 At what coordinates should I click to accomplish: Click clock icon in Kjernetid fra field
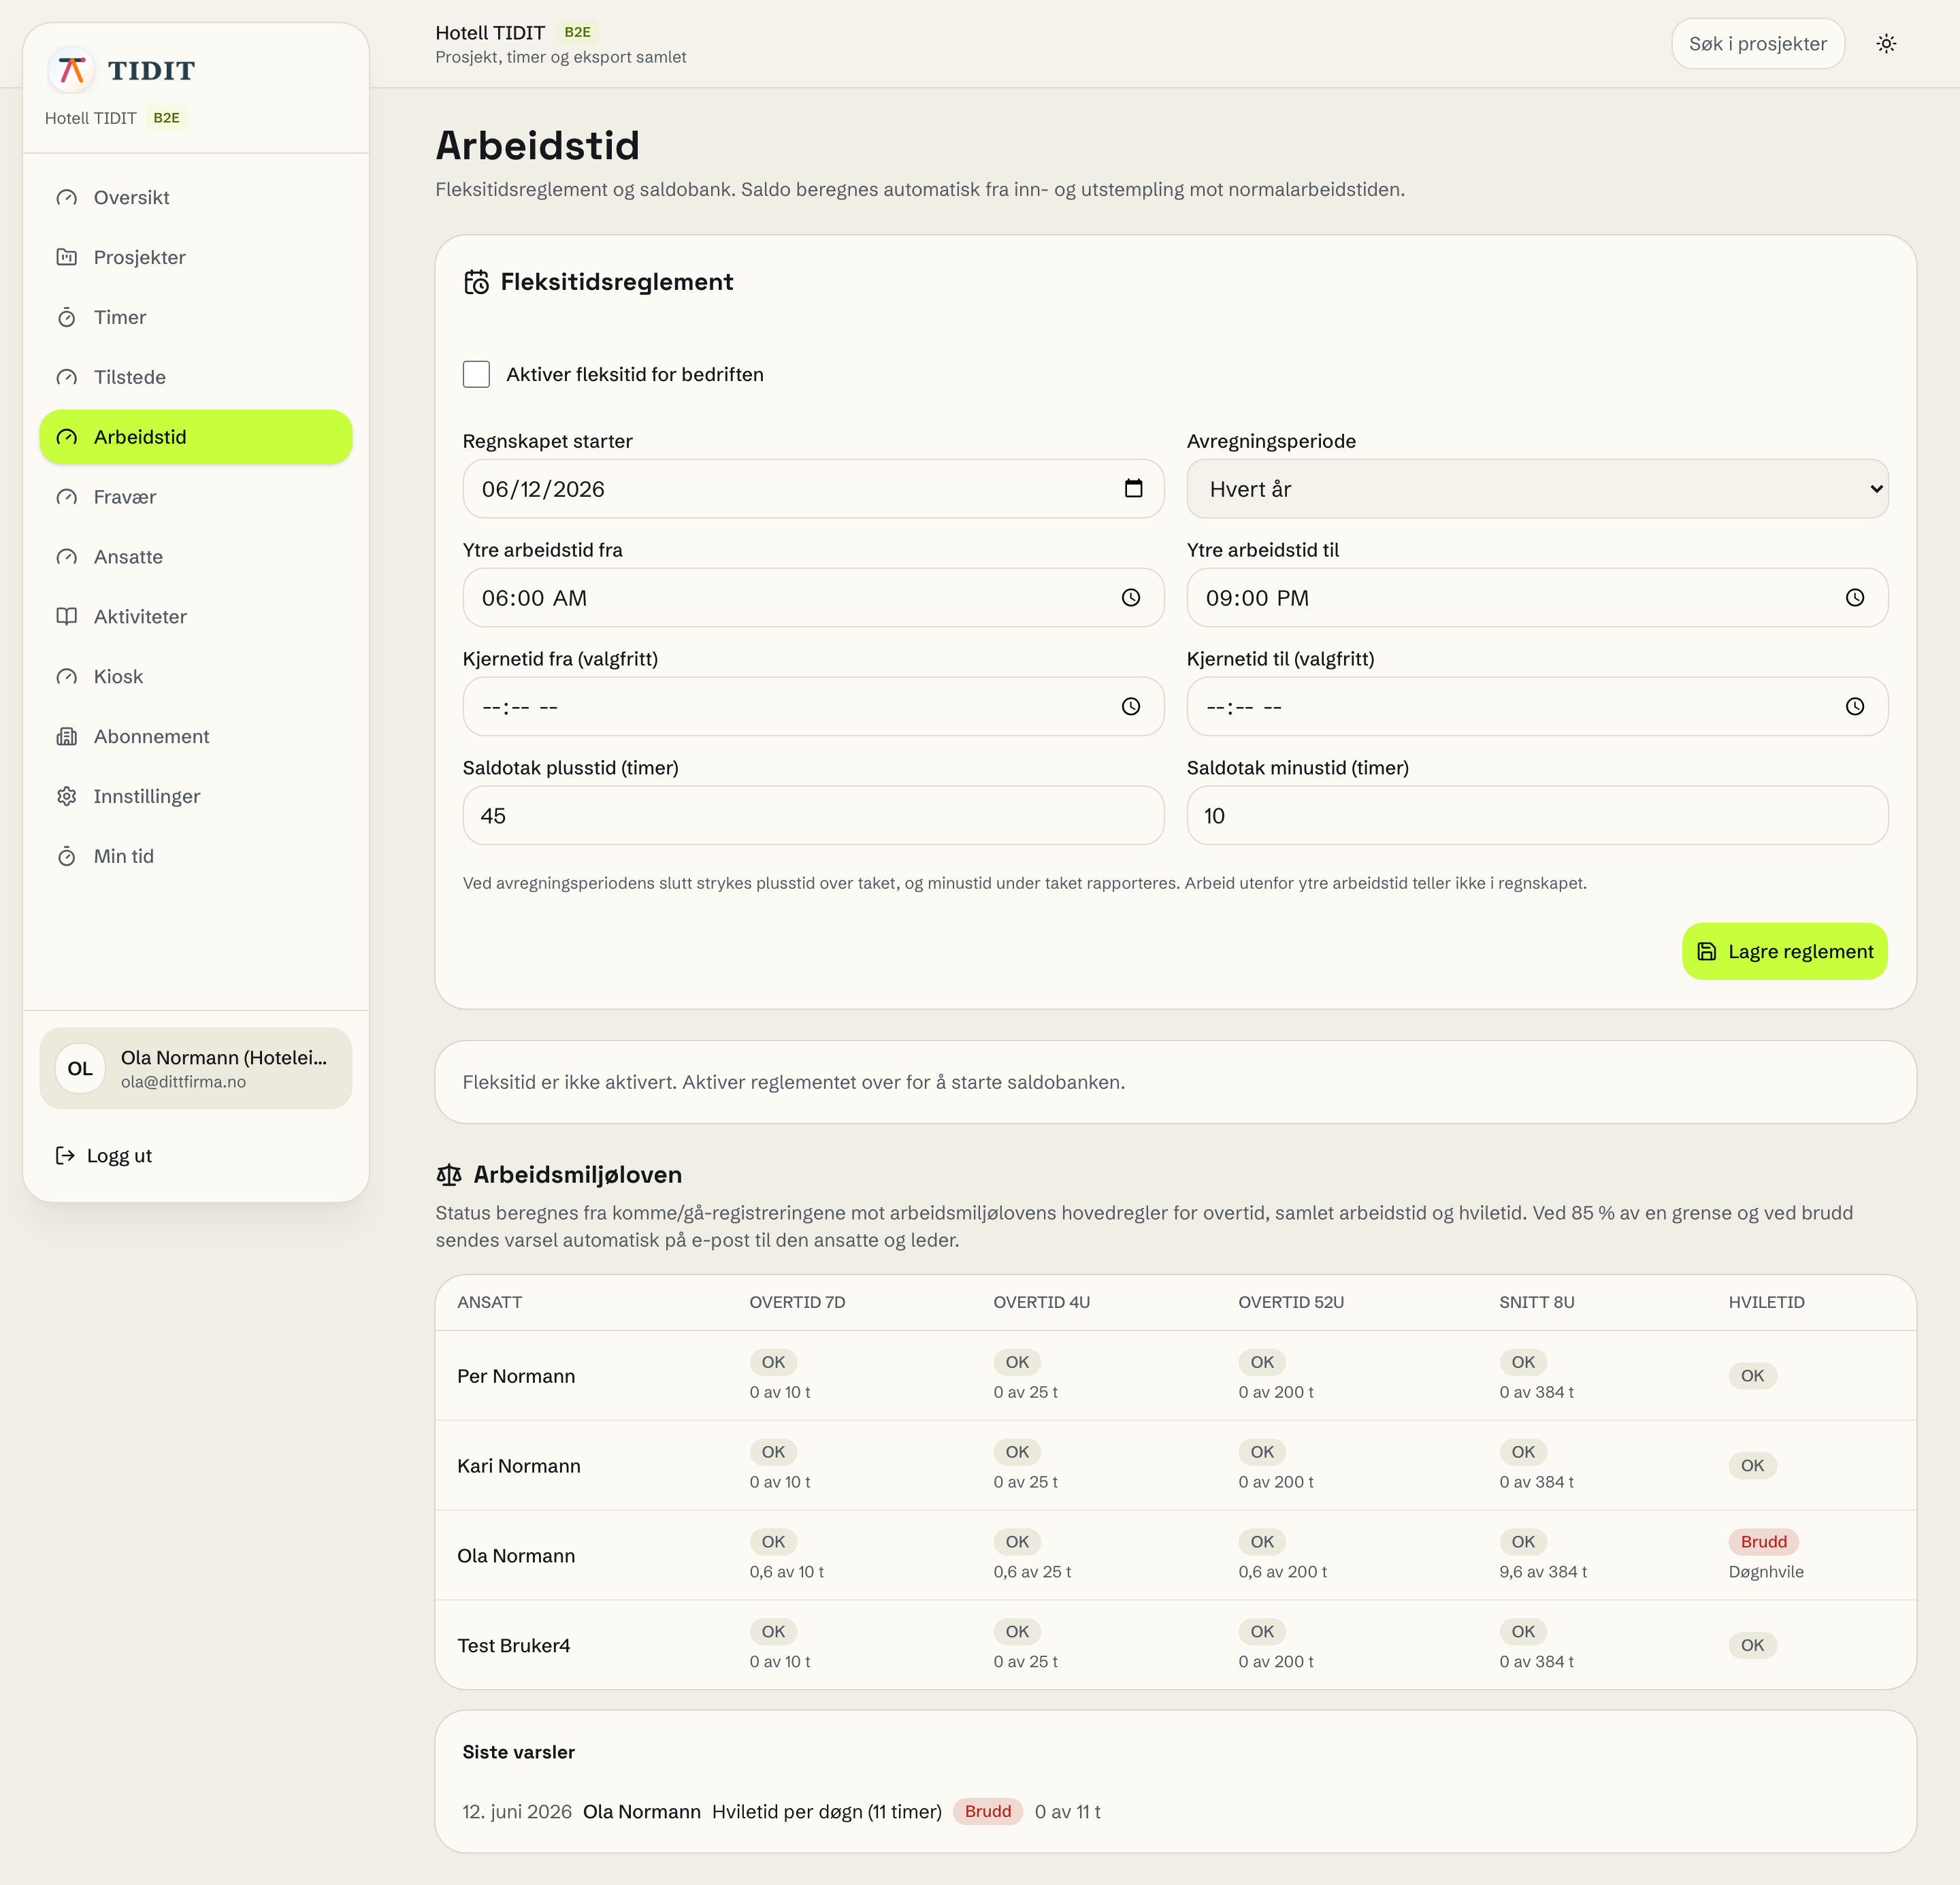pos(1131,706)
